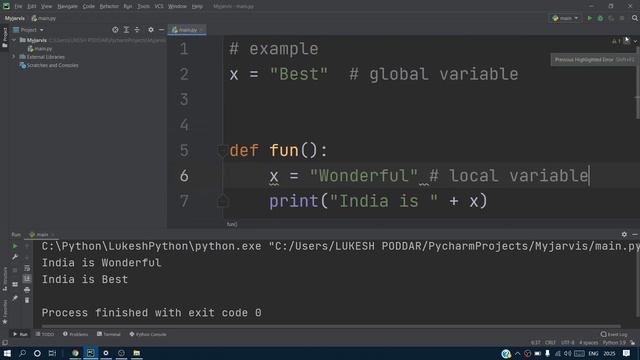Expand External Libraries node
The width and height of the screenshot is (640, 360).
click(x=14, y=57)
